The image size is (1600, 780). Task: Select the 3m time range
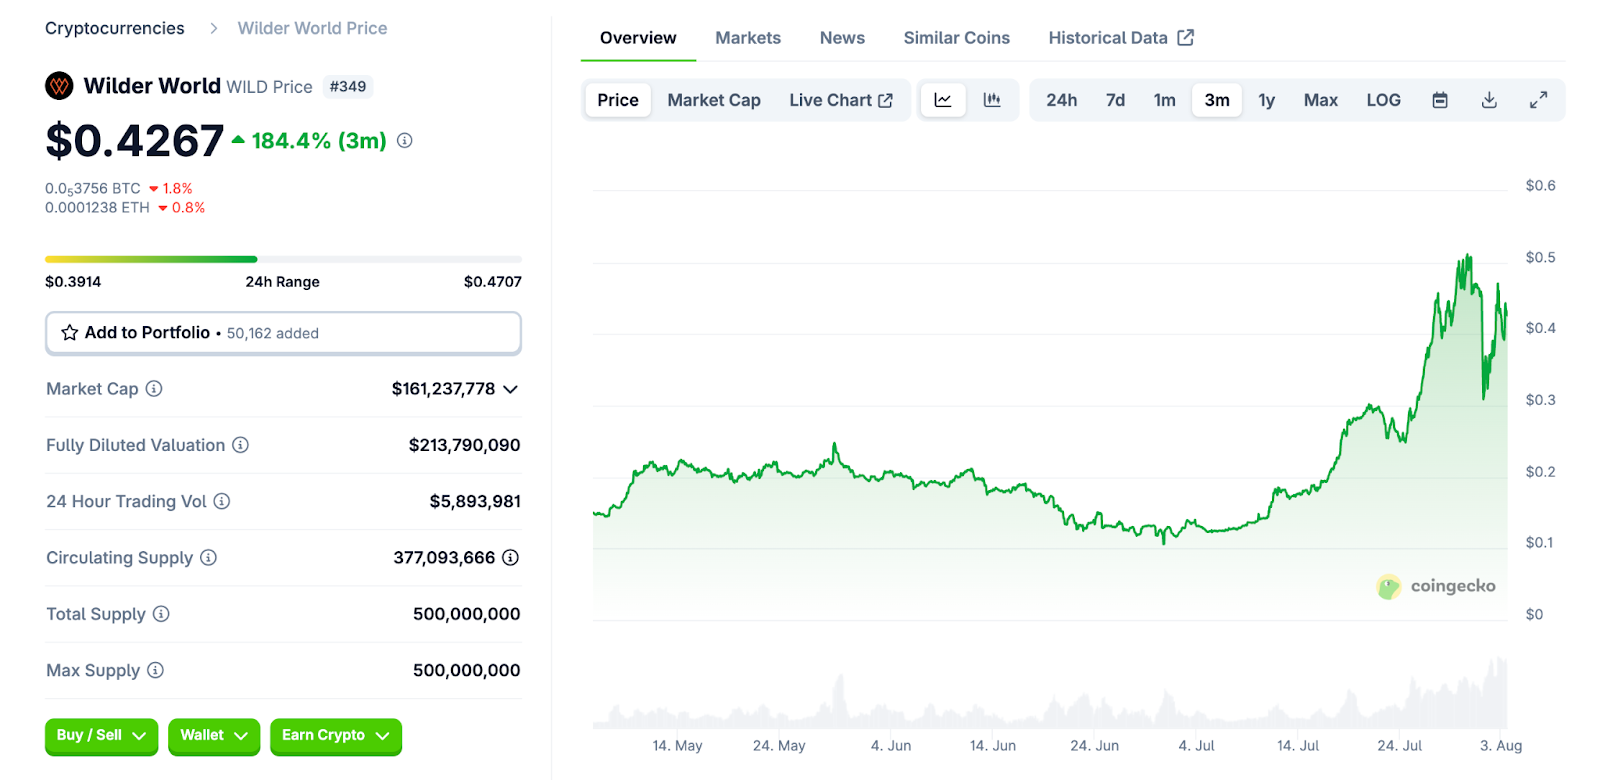(x=1217, y=100)
